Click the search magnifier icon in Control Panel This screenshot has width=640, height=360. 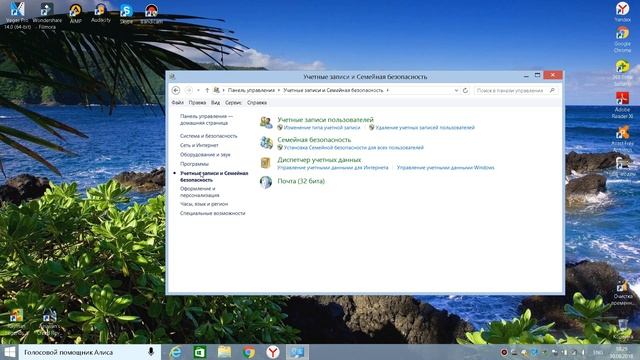point(552,90)
